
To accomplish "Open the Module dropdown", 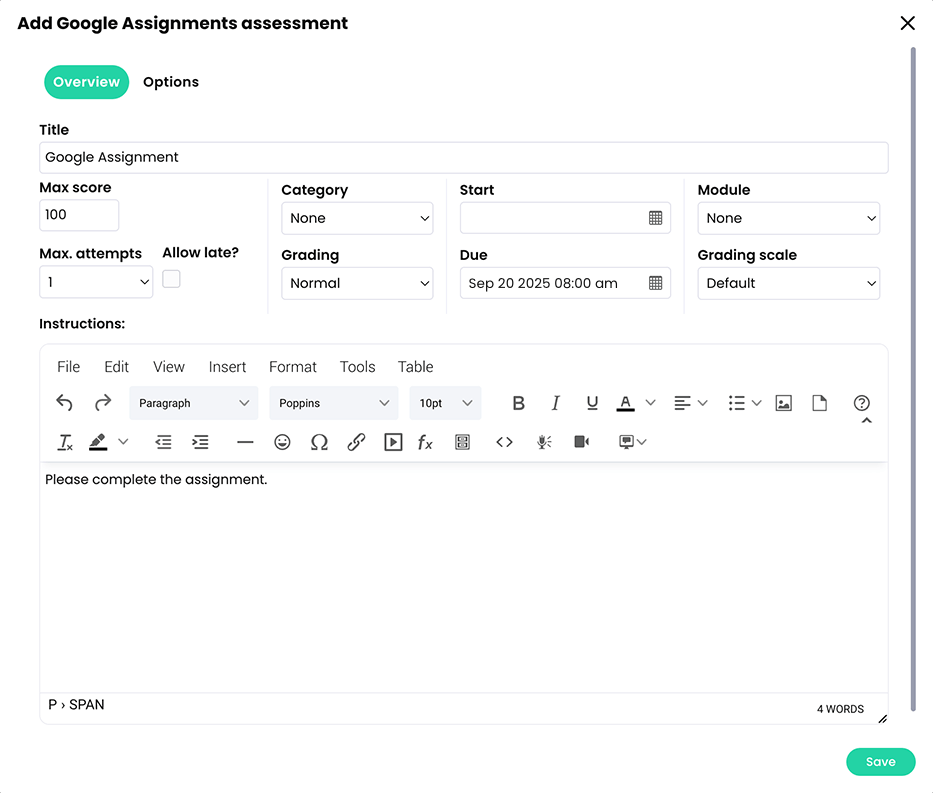I will point(788,218).
